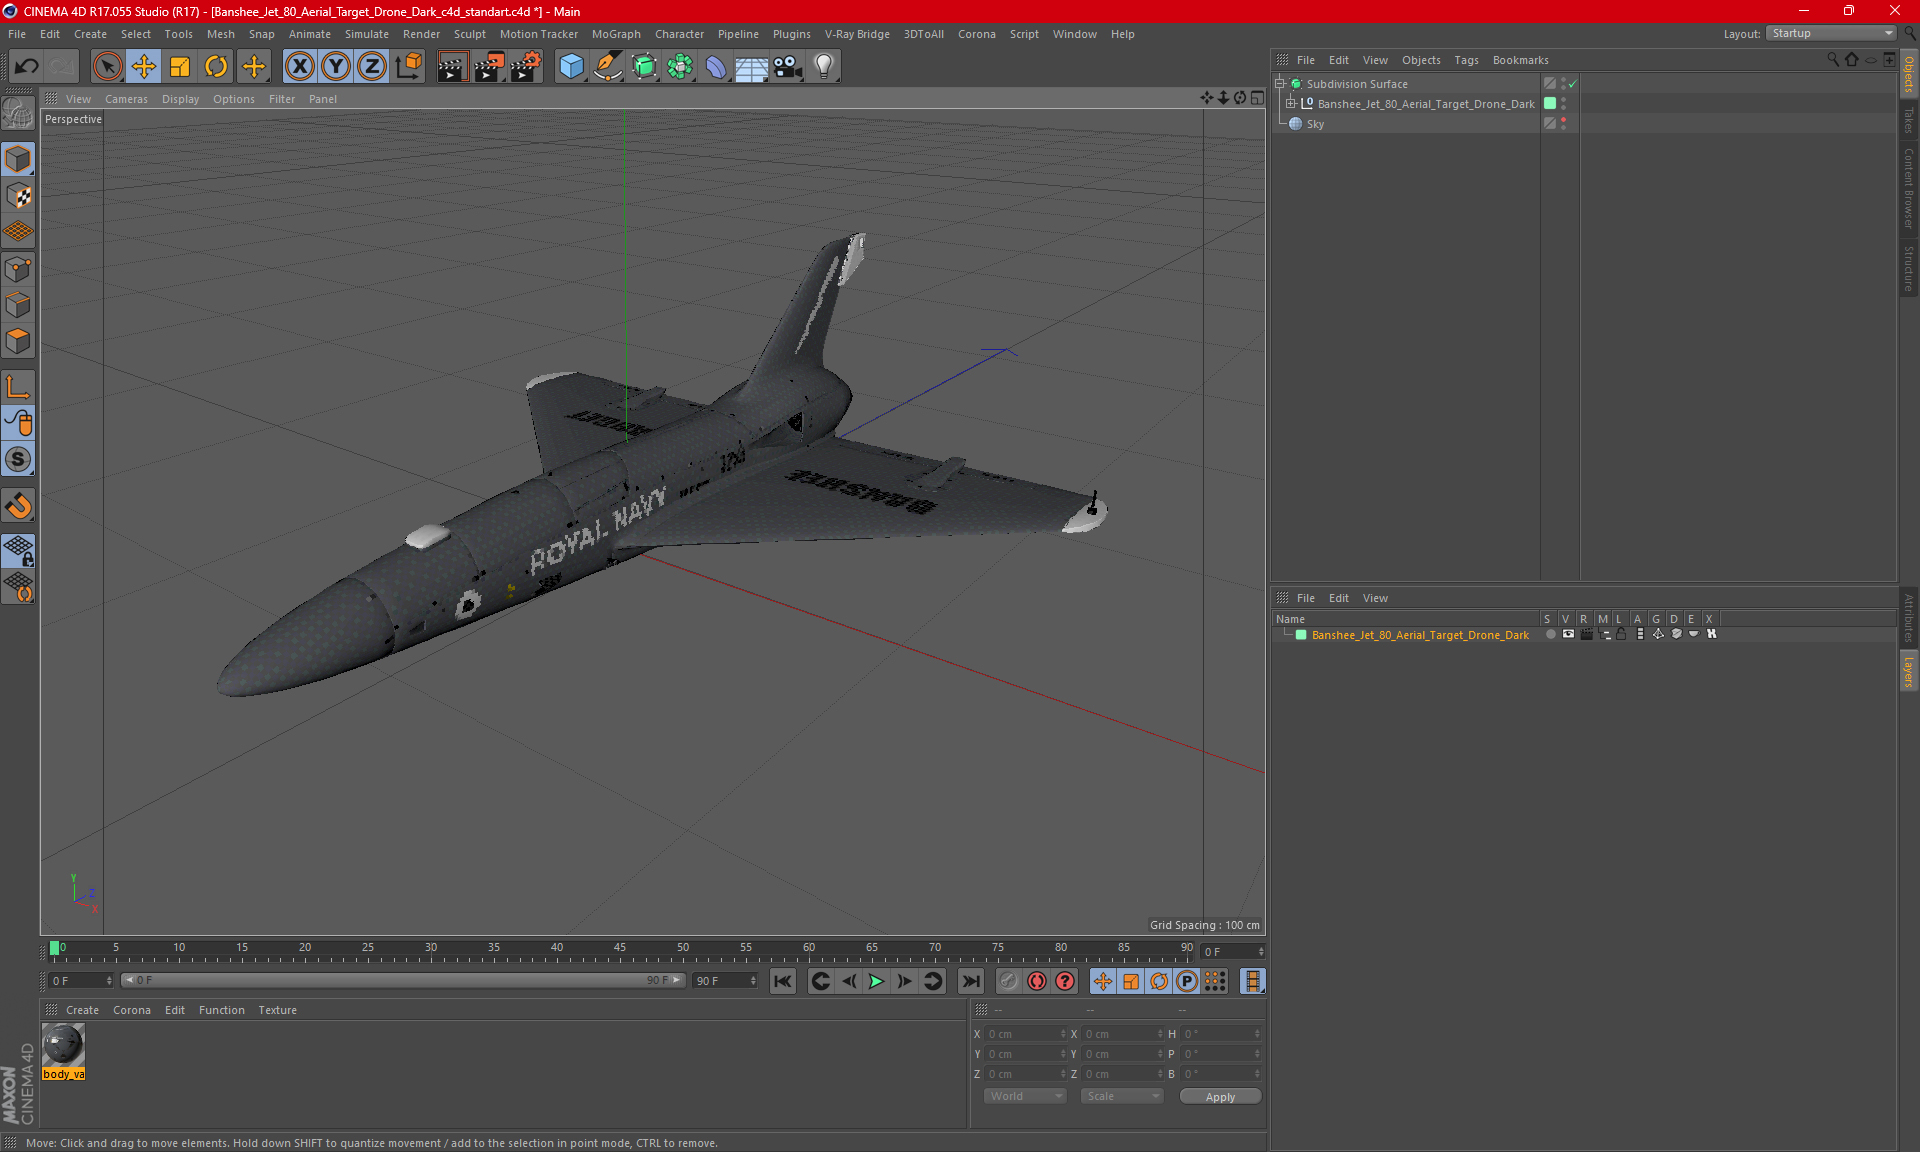Toggle Z axis lock
Image resolution: width=1920 pixels, height=1152 pixels.
coord(372,67)
